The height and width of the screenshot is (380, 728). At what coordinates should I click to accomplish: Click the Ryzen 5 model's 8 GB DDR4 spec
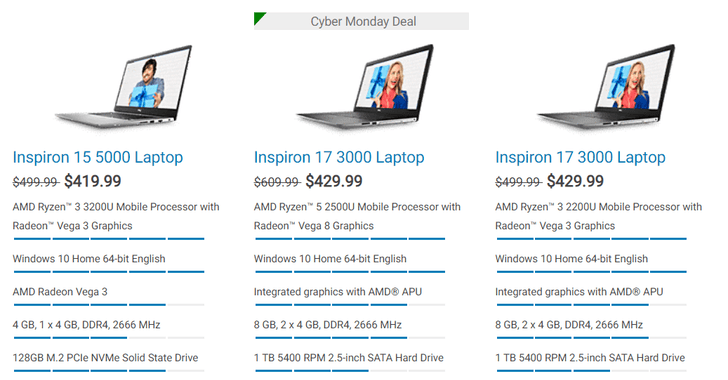pyautogui.click(x=328, y=325)
